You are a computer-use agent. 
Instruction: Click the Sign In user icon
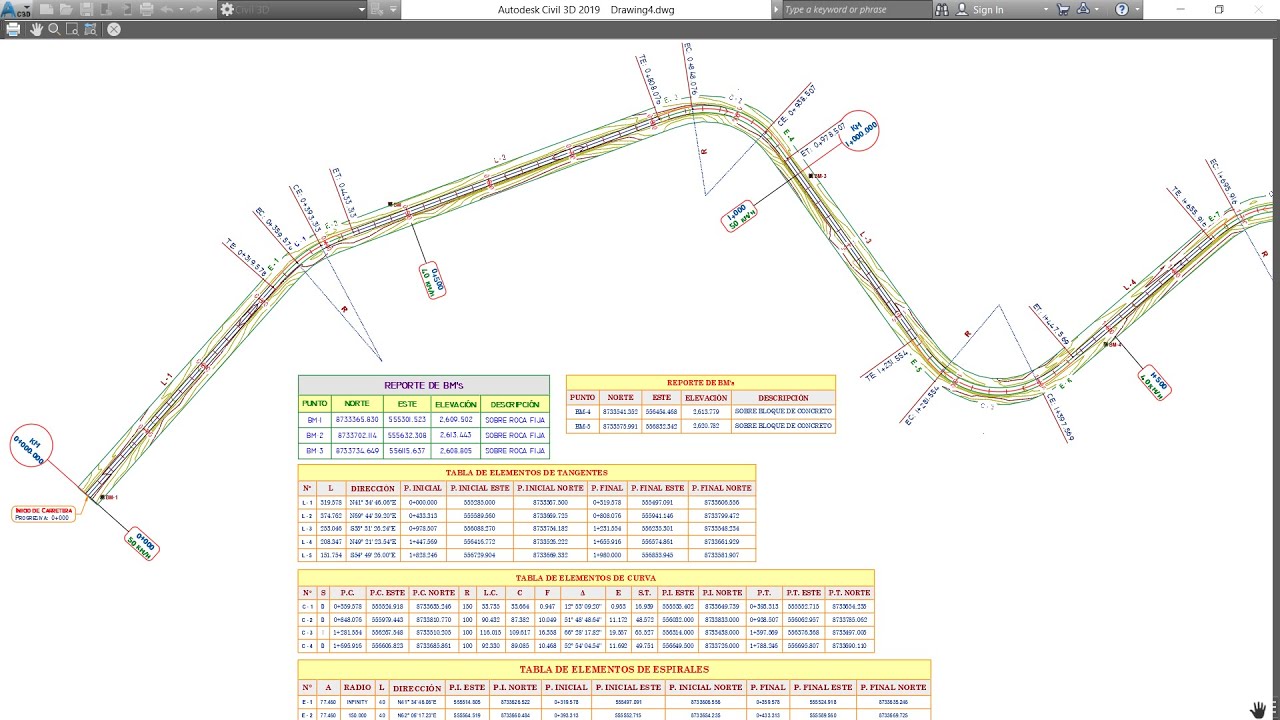point(962,9)
